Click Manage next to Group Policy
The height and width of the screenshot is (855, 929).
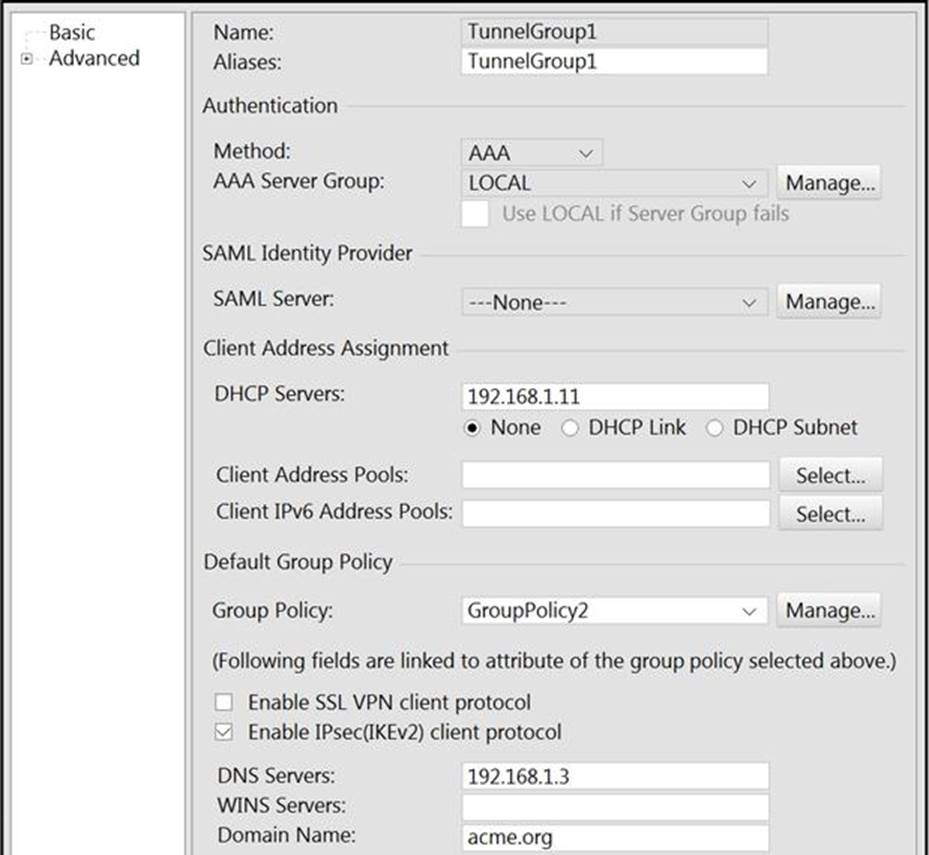pyautogui.click(x=829, y=610)
